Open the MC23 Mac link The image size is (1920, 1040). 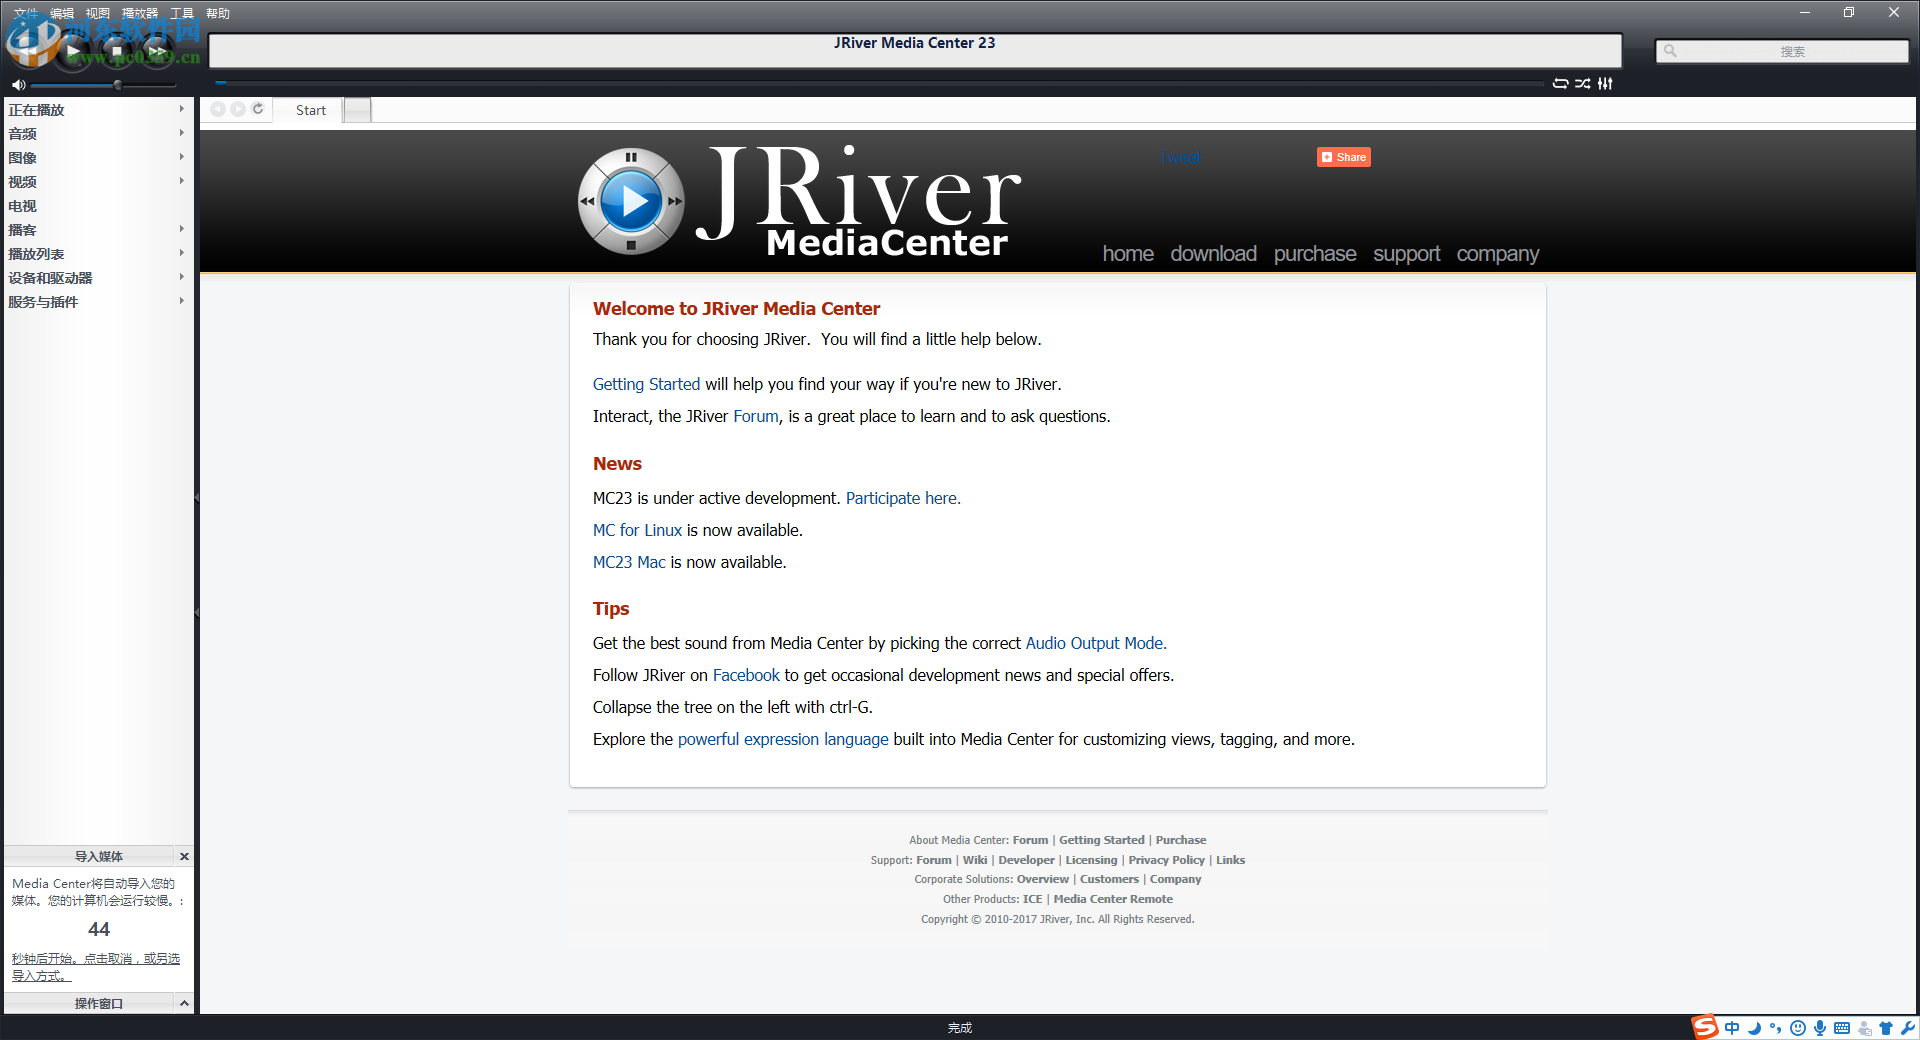pyautogui.click(x=629, y=562)
